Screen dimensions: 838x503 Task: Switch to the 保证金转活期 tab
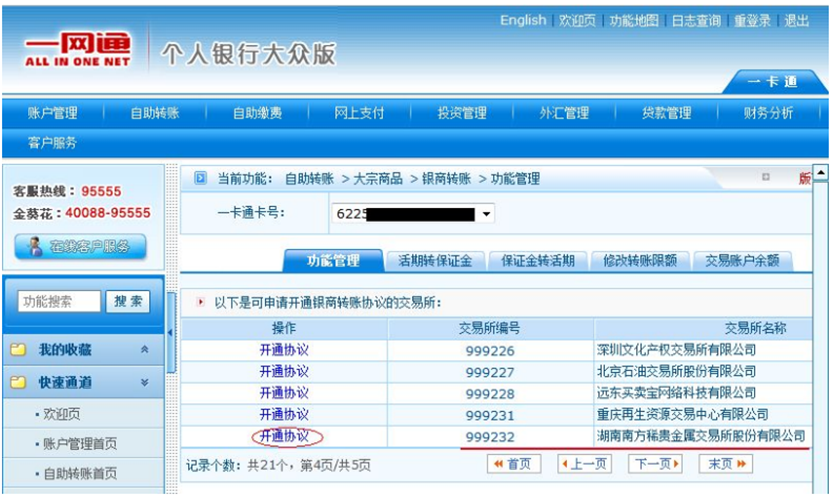click(x=538, y=261)
